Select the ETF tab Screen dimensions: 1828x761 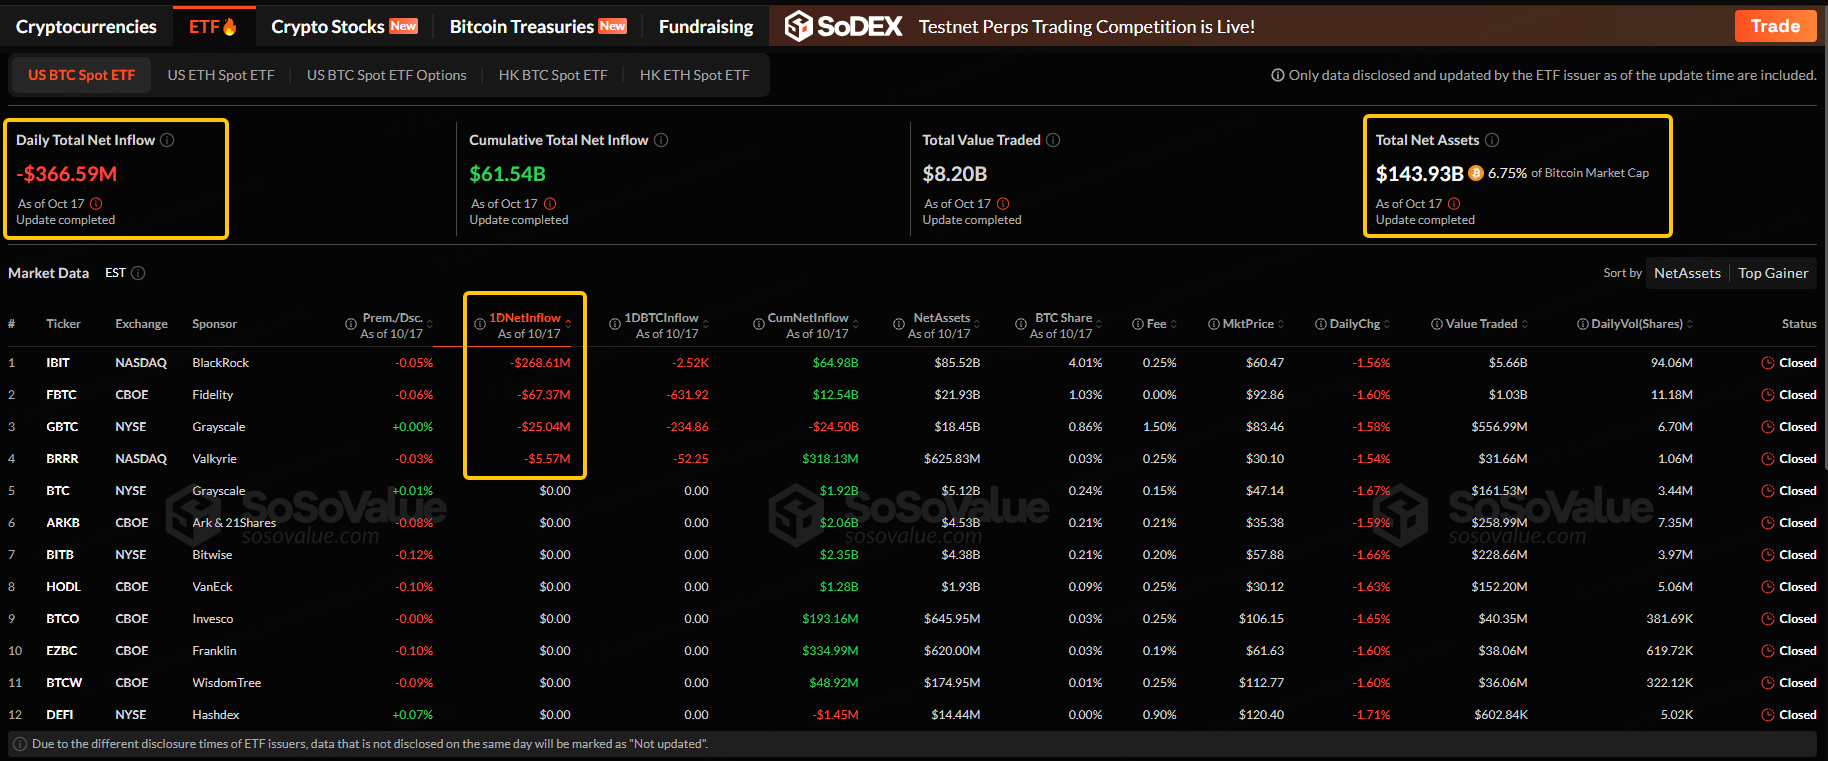click(213, 27)
